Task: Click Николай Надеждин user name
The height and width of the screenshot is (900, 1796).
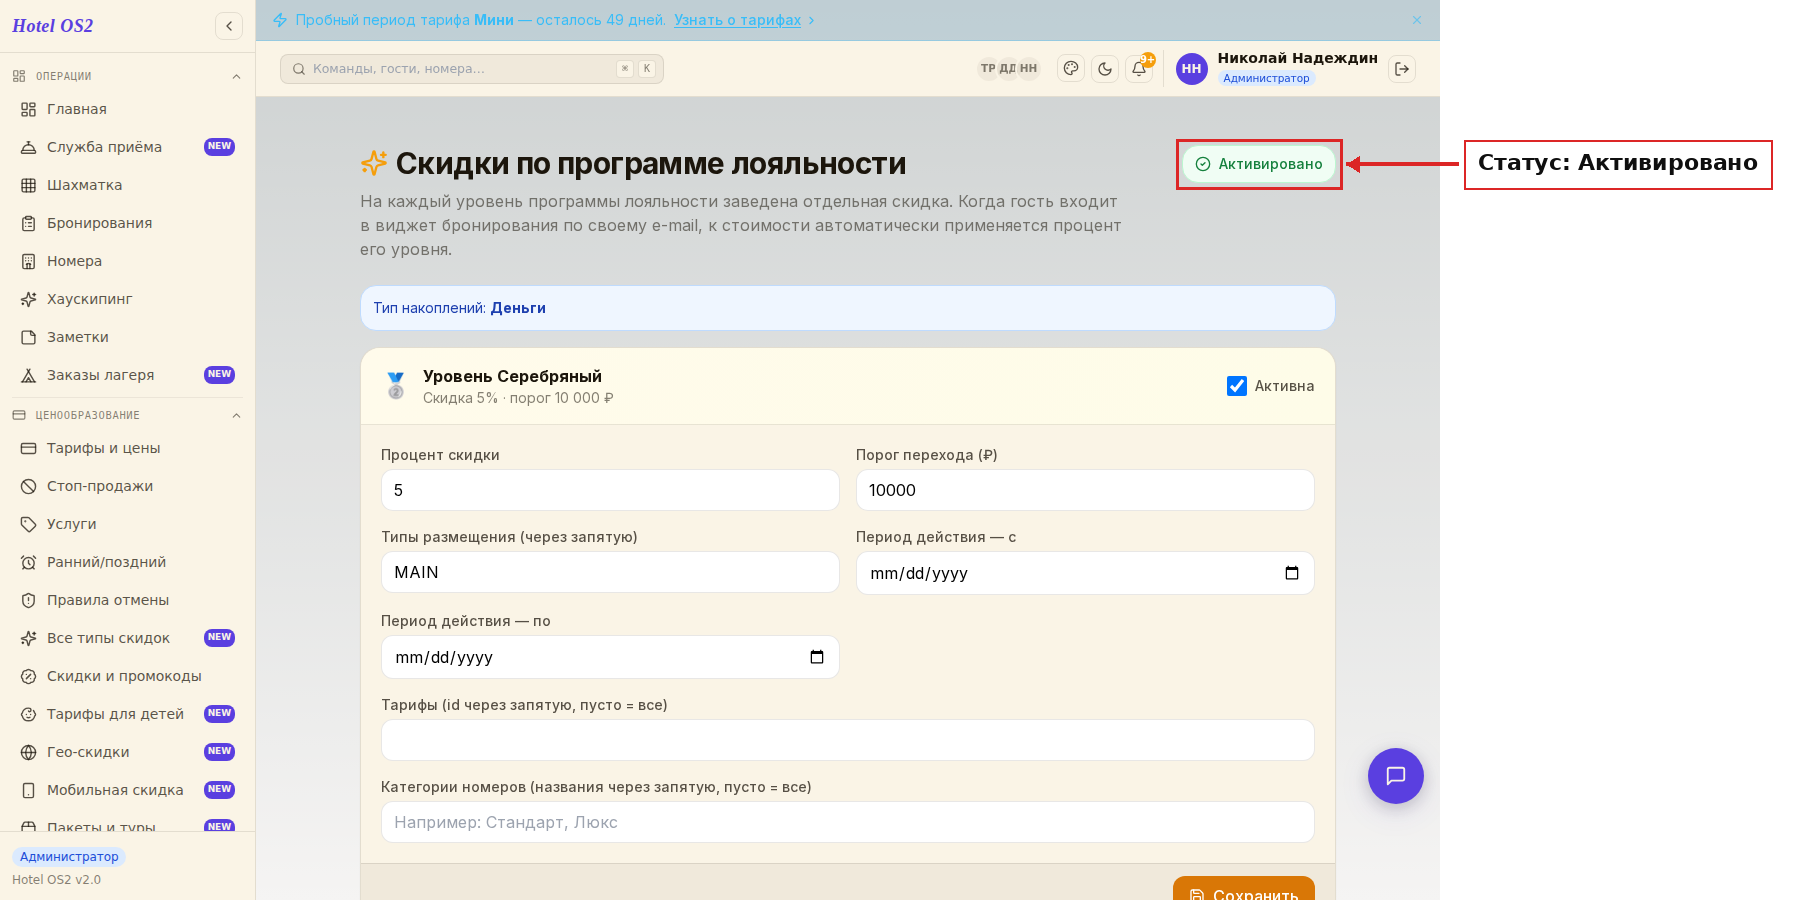Action: 1297,58
